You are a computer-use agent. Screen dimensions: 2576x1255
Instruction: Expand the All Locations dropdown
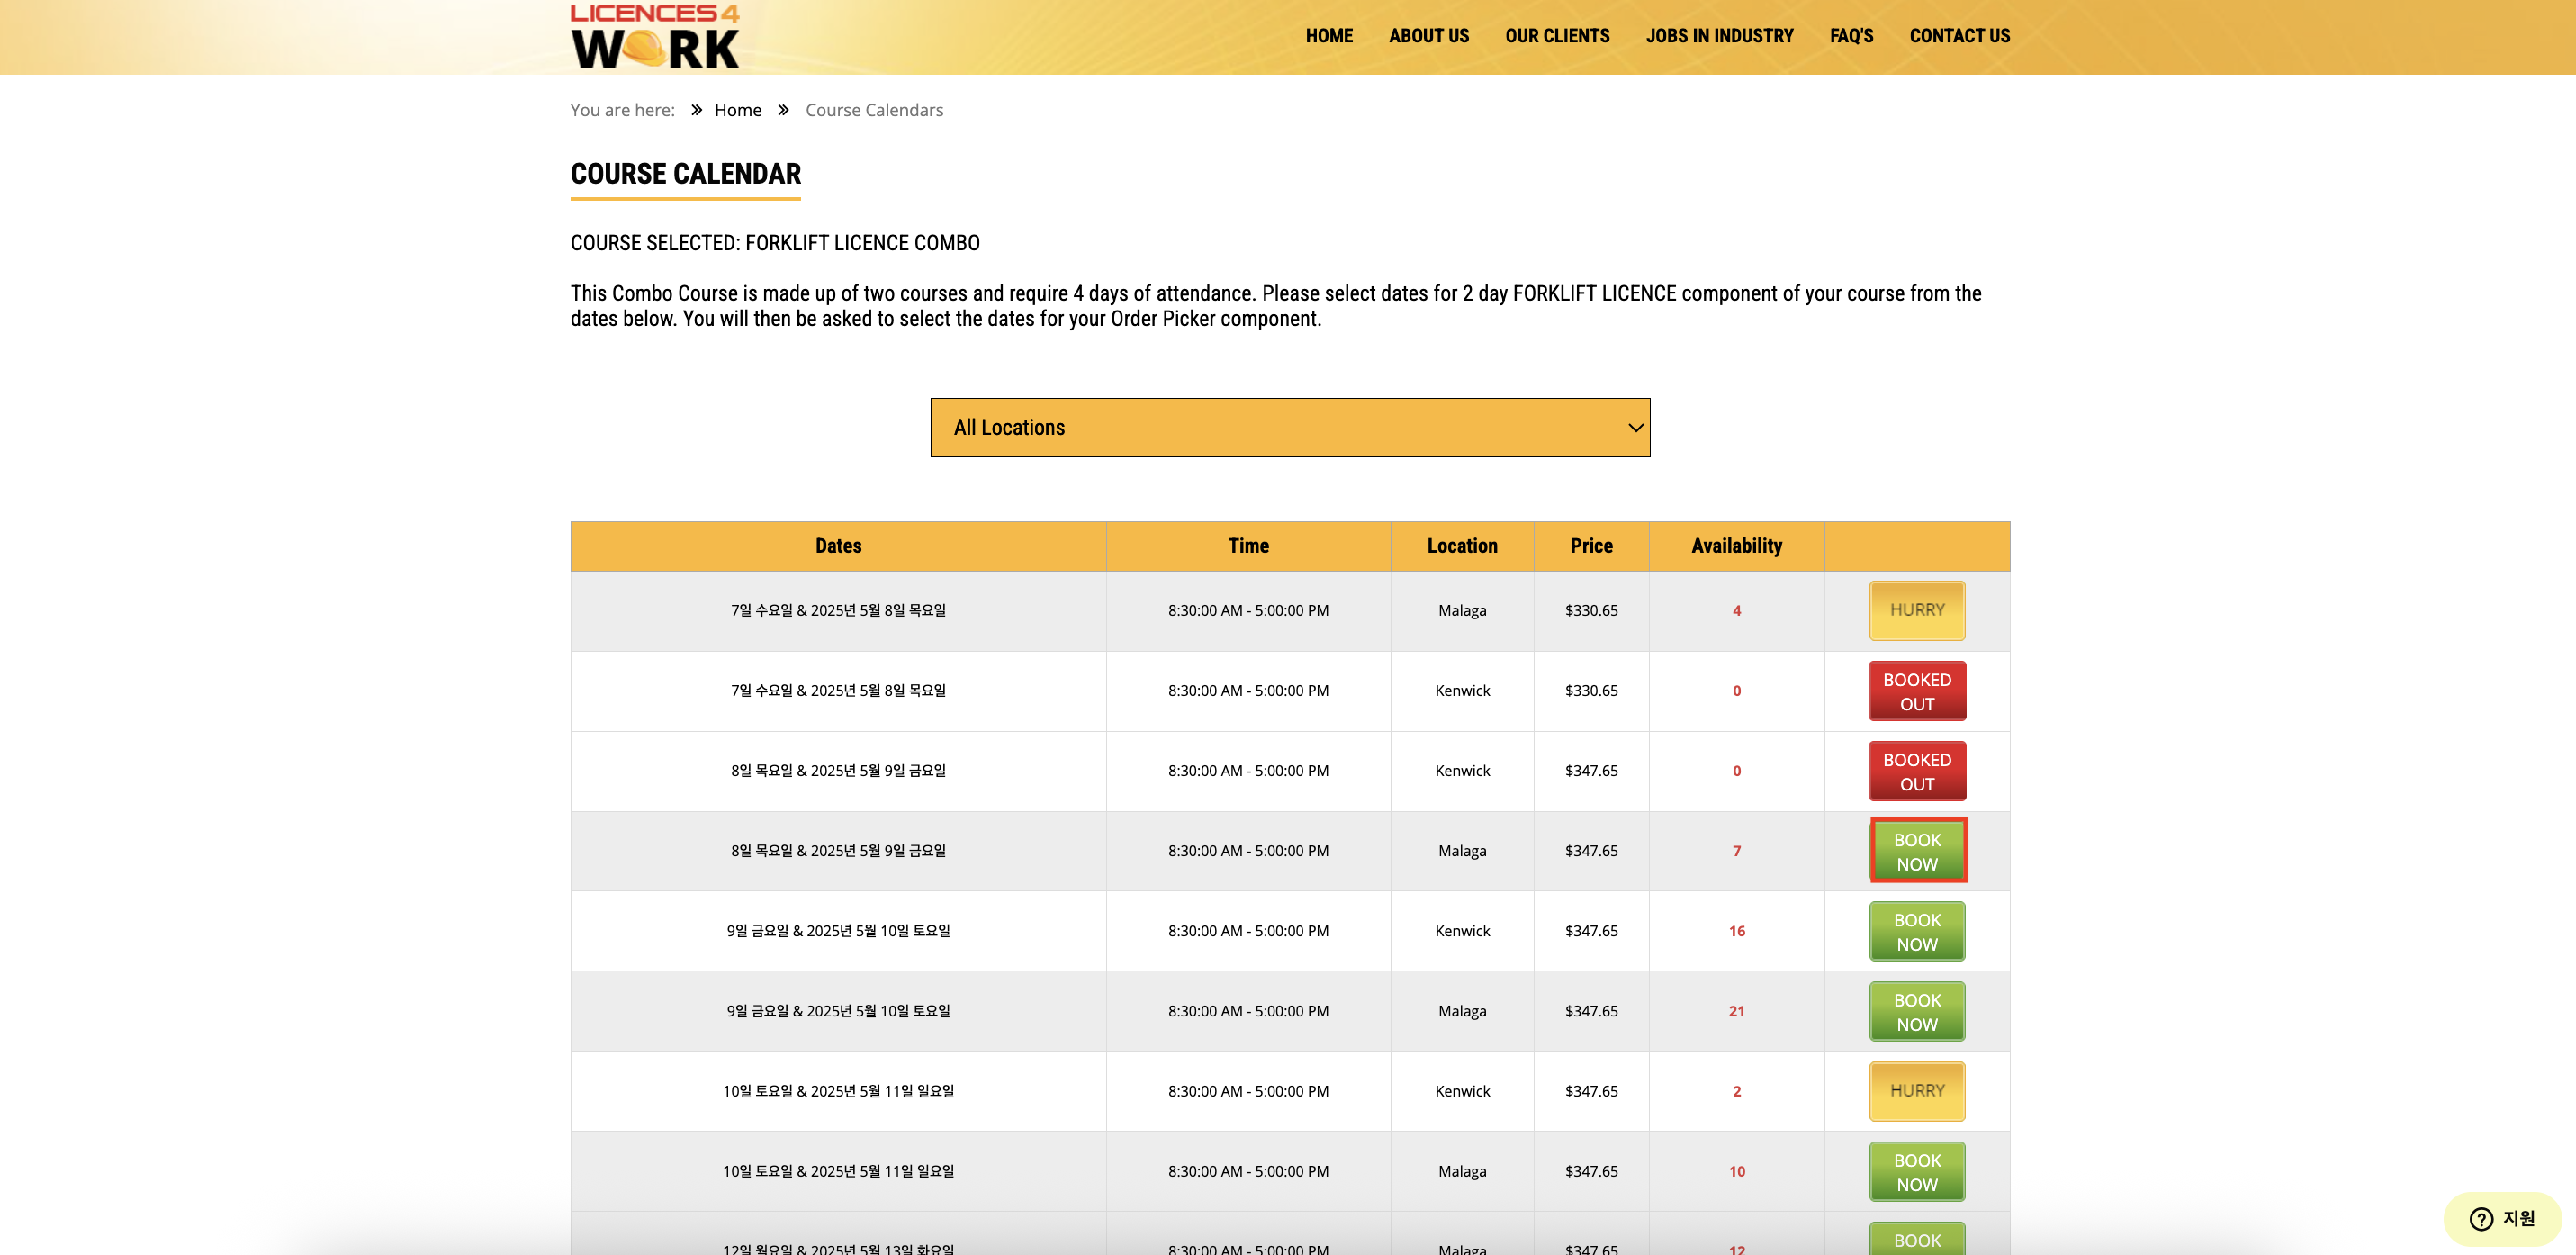click(x=1289, y=427)
